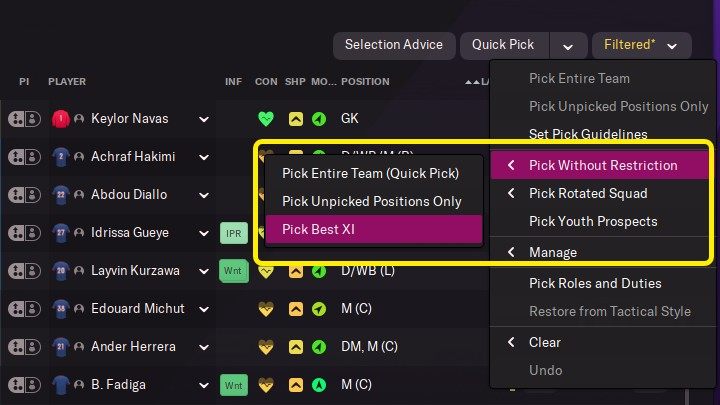Click the Selection Advice button
The width and height of the screenshot is (720, 405).
point(393,45)
